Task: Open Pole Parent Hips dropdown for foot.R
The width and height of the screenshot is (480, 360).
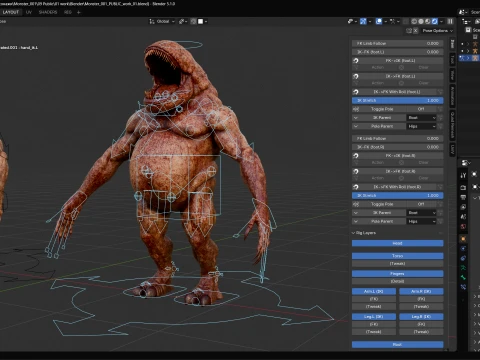Action: 422,221
